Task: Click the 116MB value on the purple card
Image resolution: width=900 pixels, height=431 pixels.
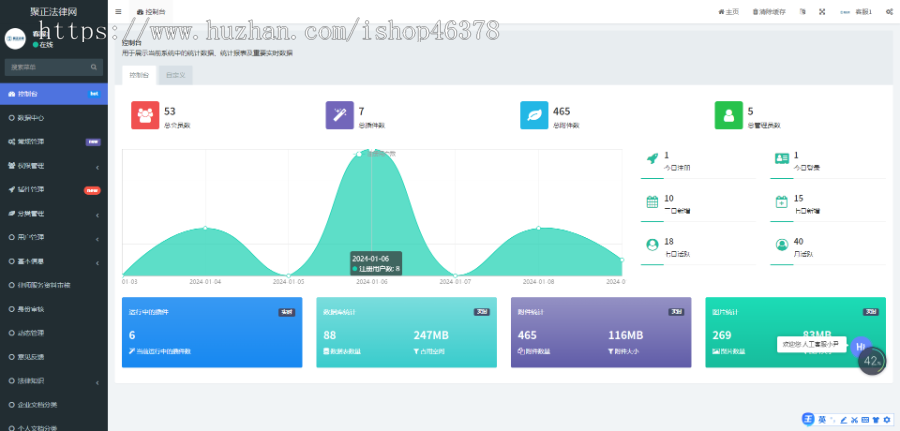Action: point(626,336)
